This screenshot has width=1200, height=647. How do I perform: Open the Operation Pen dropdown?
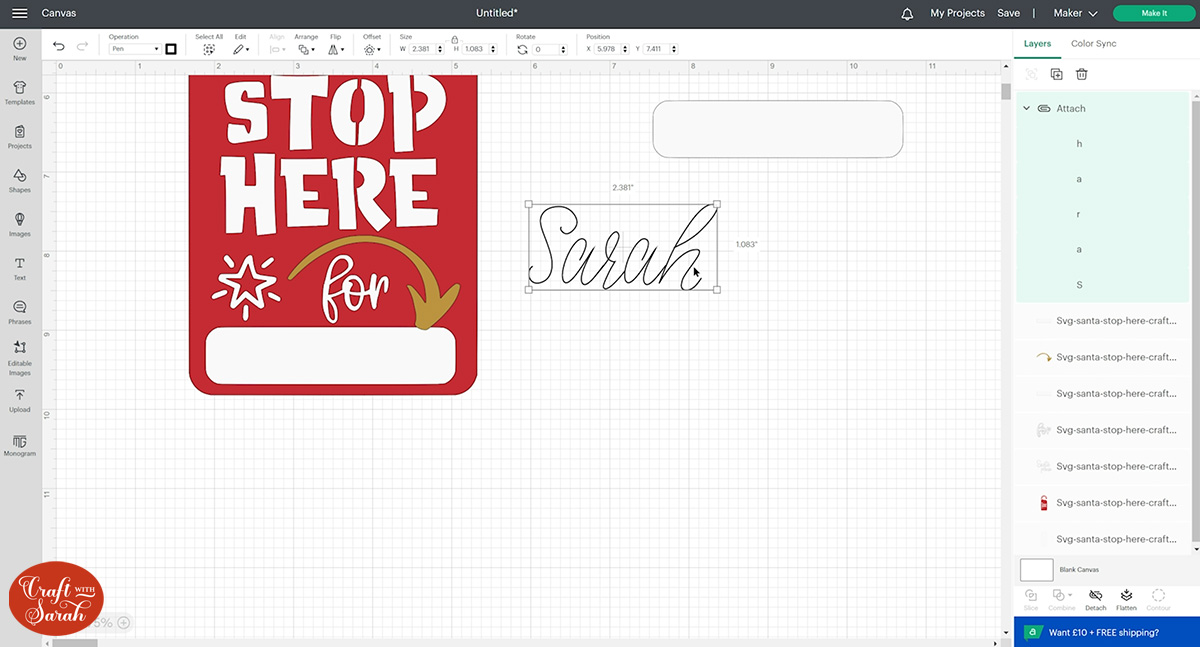point(134,49)
